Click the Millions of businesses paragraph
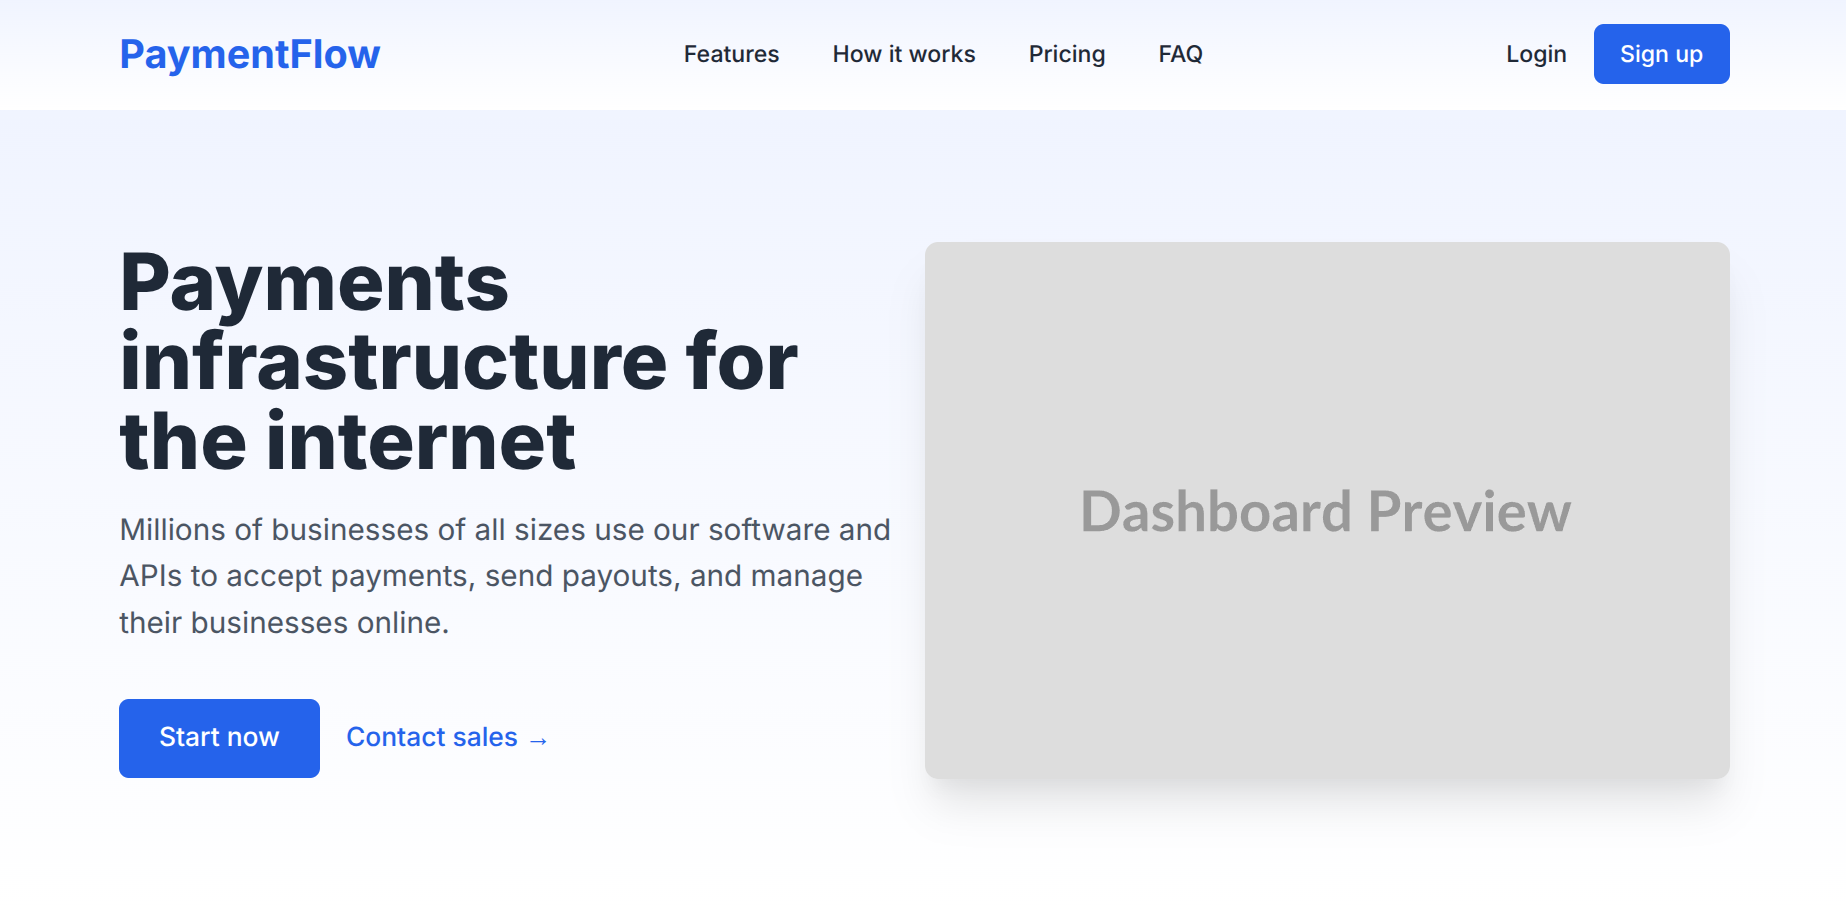1846x918 pixels. click(505, 576)
